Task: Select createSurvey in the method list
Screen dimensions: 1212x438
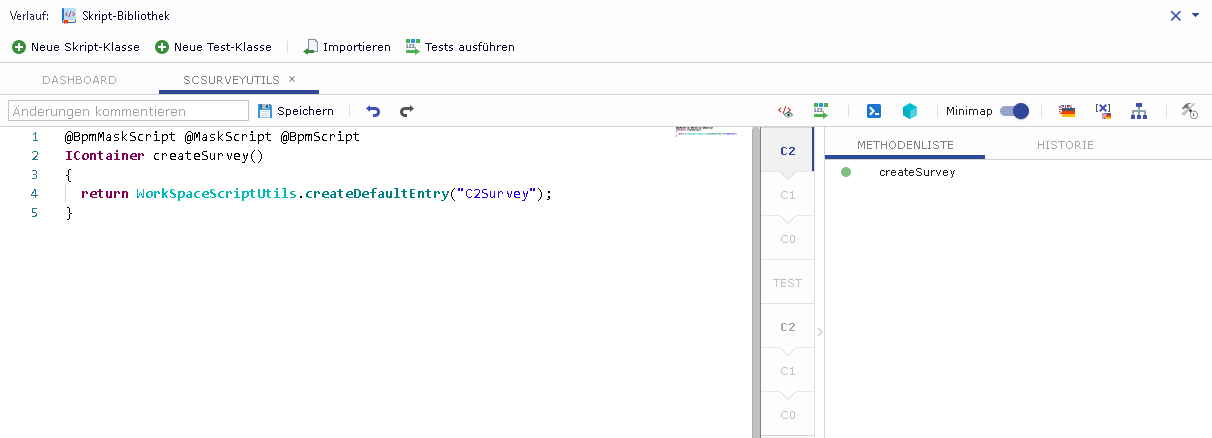Action: point(916,172)
